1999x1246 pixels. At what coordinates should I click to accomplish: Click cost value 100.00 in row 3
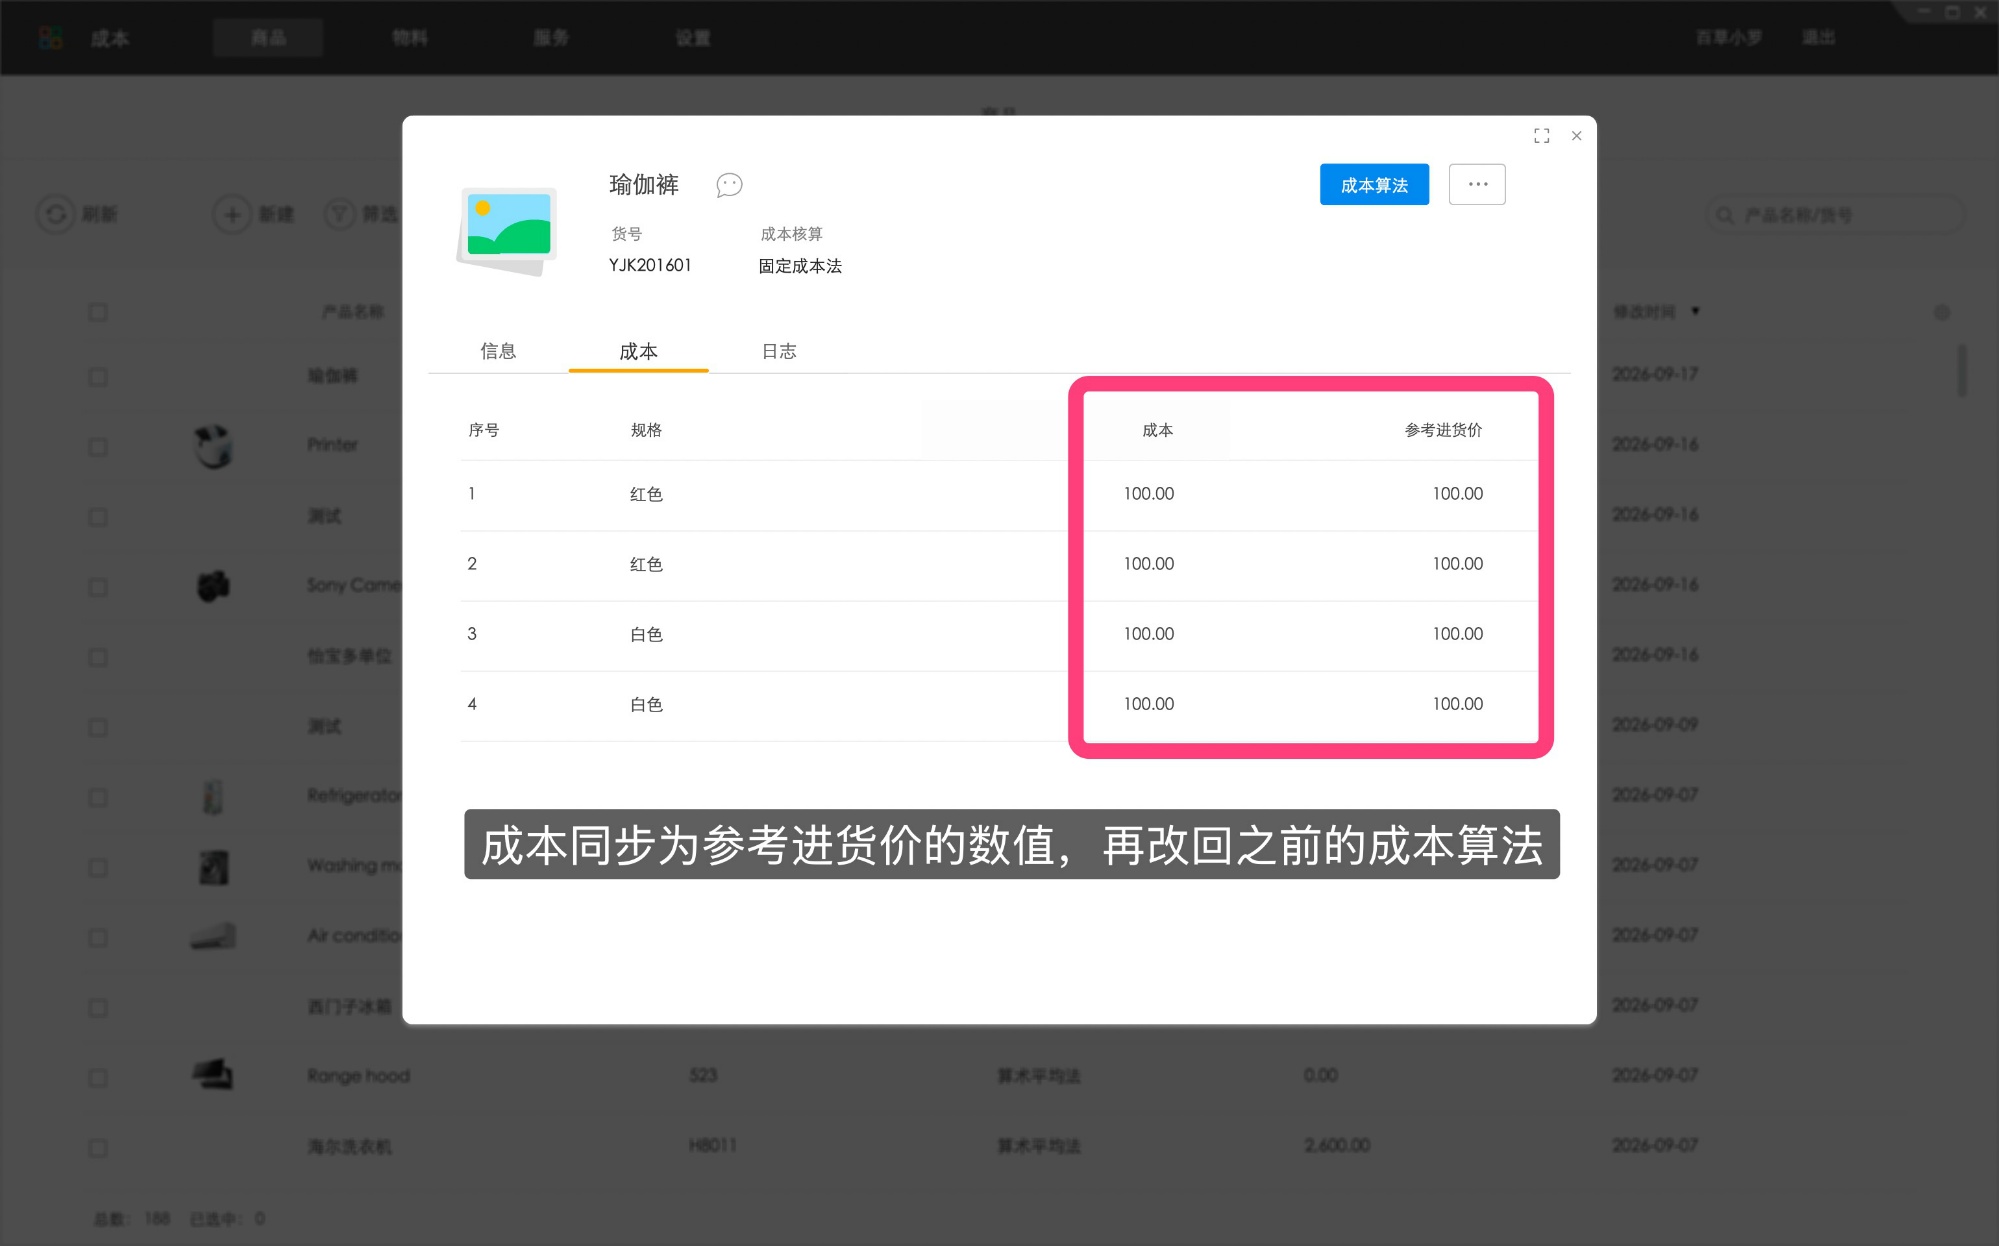point(1148,634)
